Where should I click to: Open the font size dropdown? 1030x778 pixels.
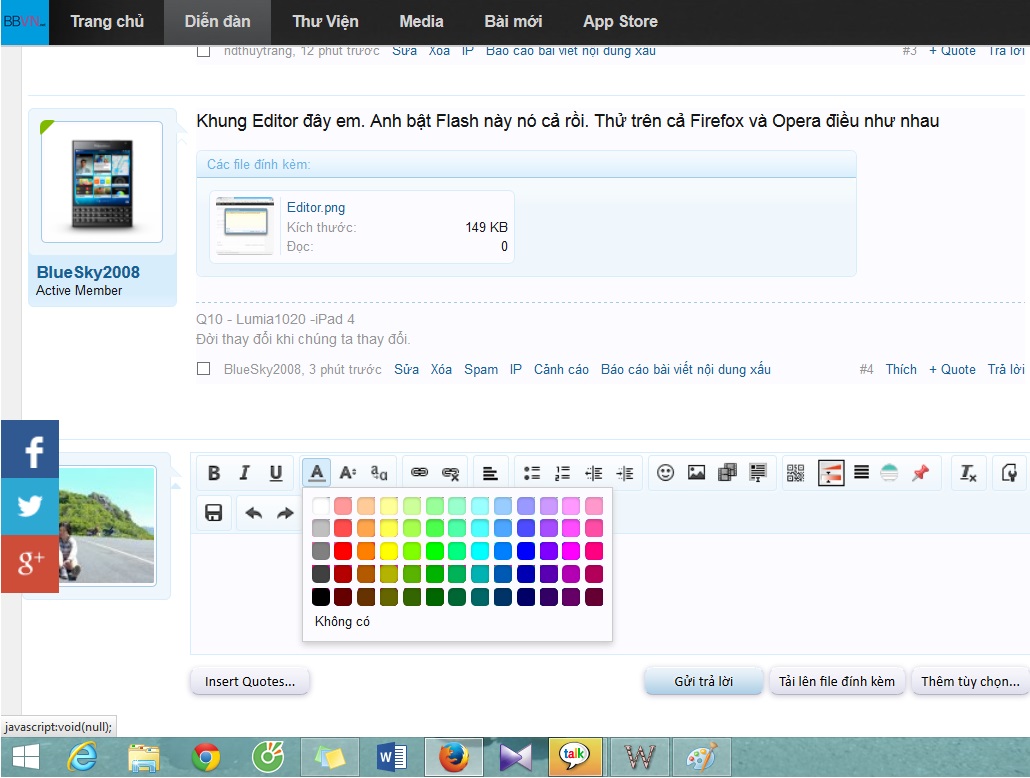[x=347, y=473]
